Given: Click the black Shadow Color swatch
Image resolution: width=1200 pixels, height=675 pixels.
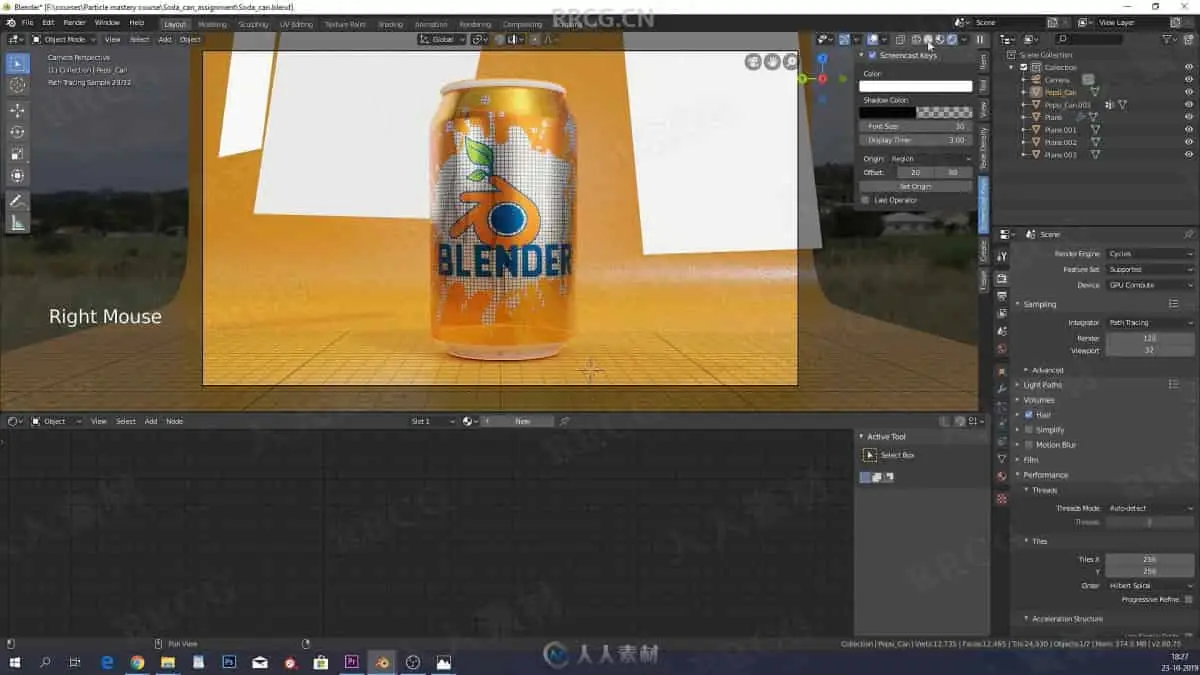Looking at the screenshot, I should pos(888,113).
